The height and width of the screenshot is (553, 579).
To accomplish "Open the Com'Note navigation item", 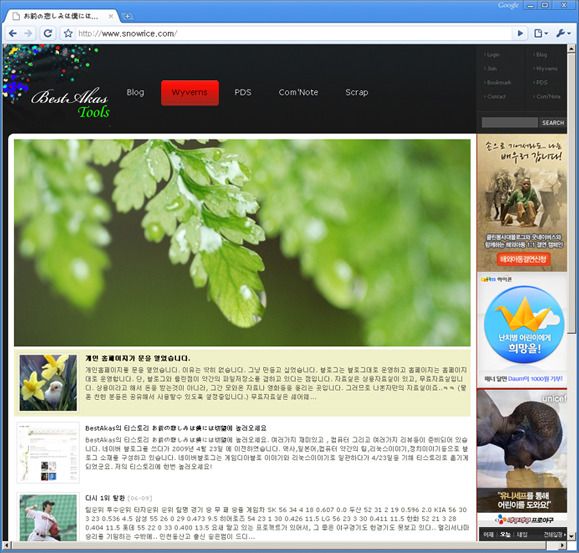I will 298,92.
